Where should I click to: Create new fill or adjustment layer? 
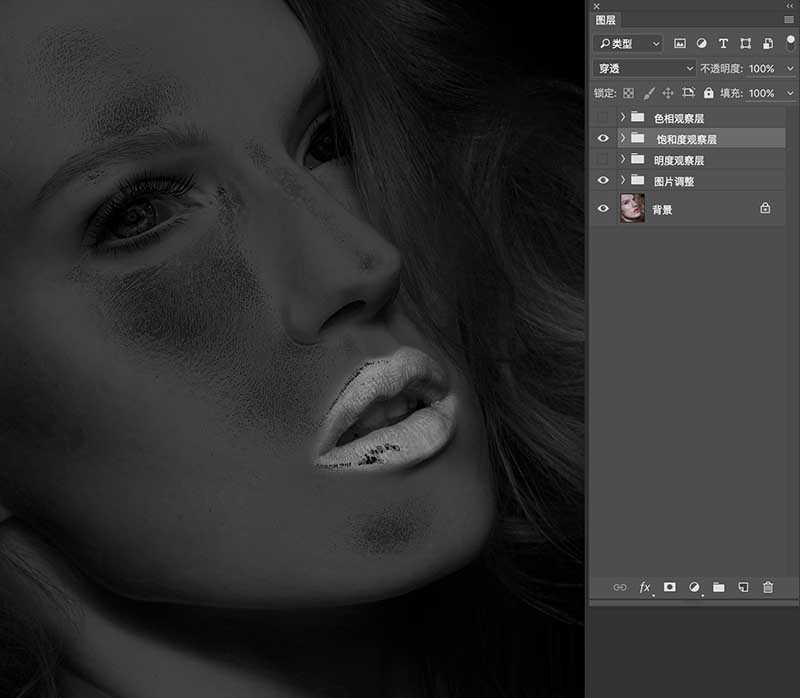[x=694, y=587]
